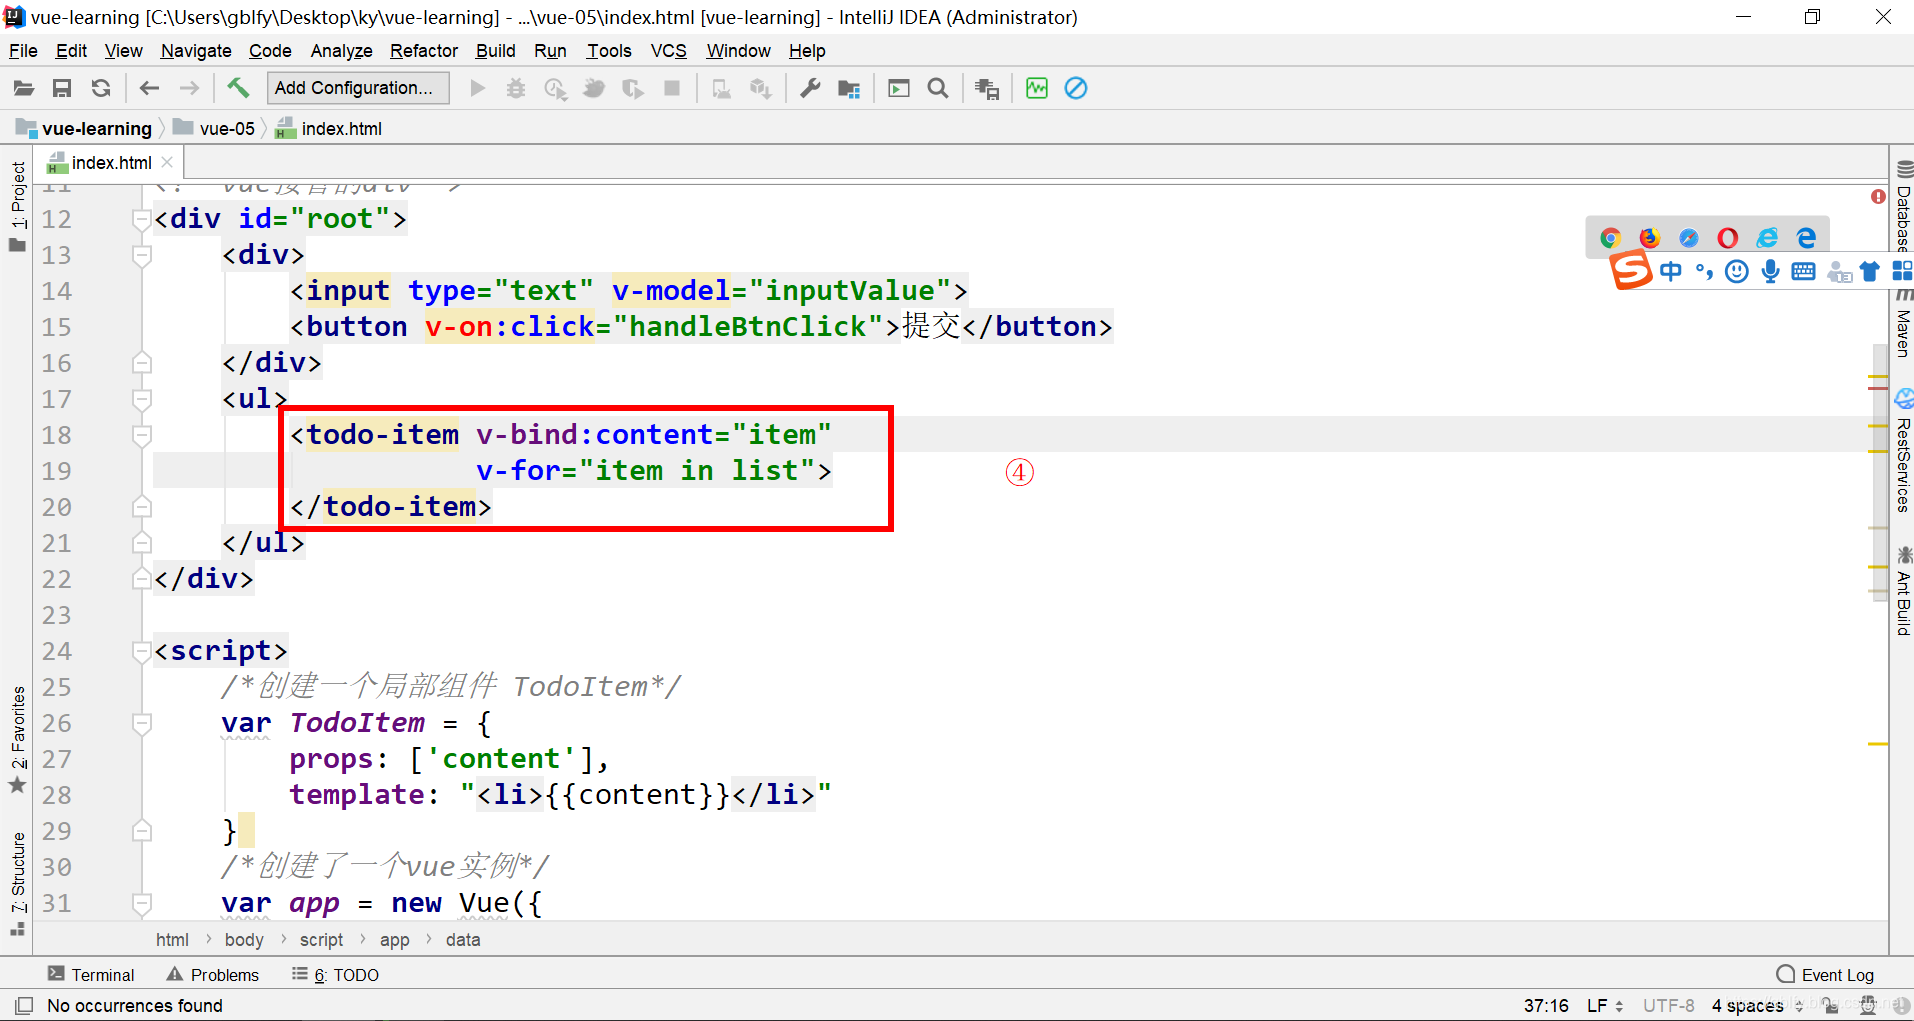
Task: Open the LF line separator dropdown
Action: [1604, 1005]
